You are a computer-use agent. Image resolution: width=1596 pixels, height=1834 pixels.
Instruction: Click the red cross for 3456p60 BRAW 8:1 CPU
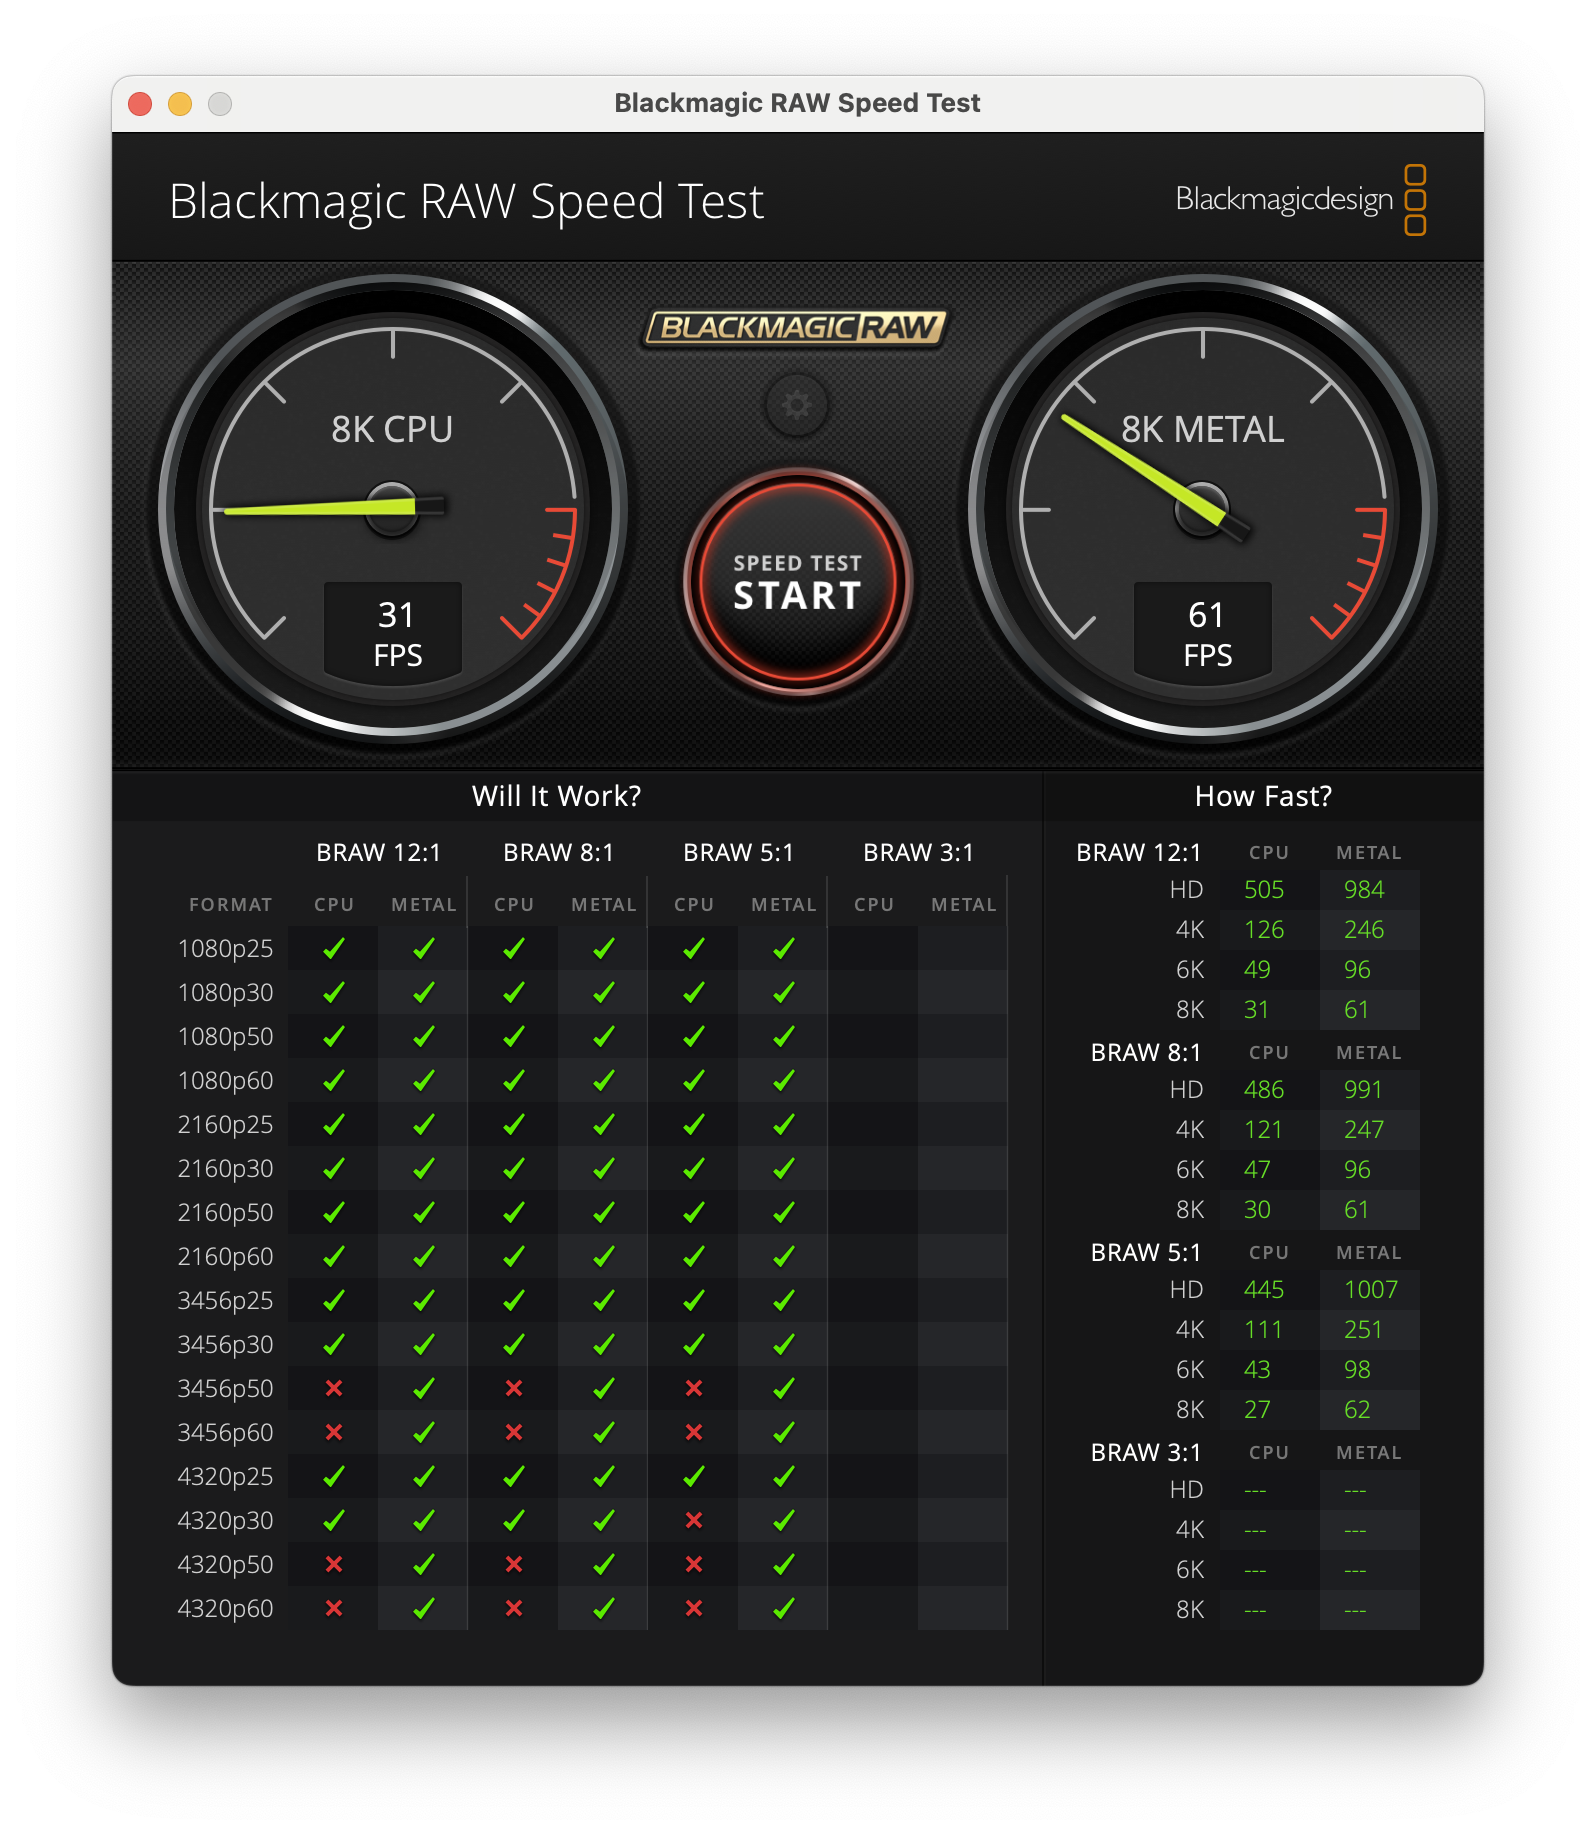coord(514,1432)
